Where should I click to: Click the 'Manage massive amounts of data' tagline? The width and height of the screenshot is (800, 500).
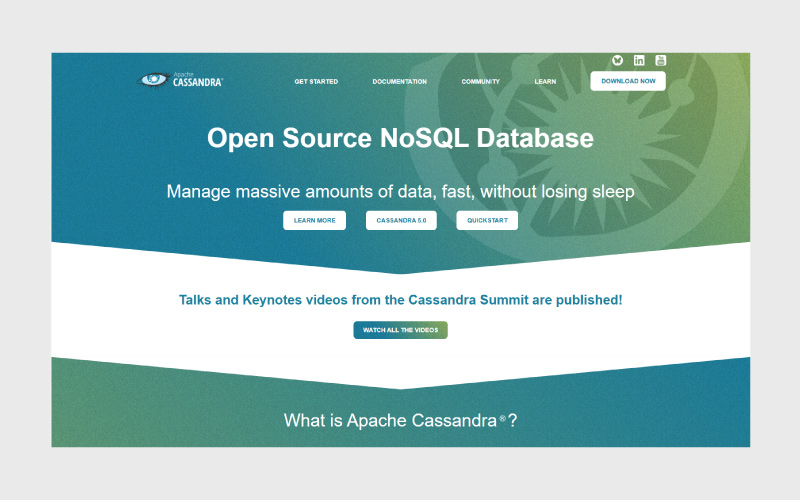[401, 192]
